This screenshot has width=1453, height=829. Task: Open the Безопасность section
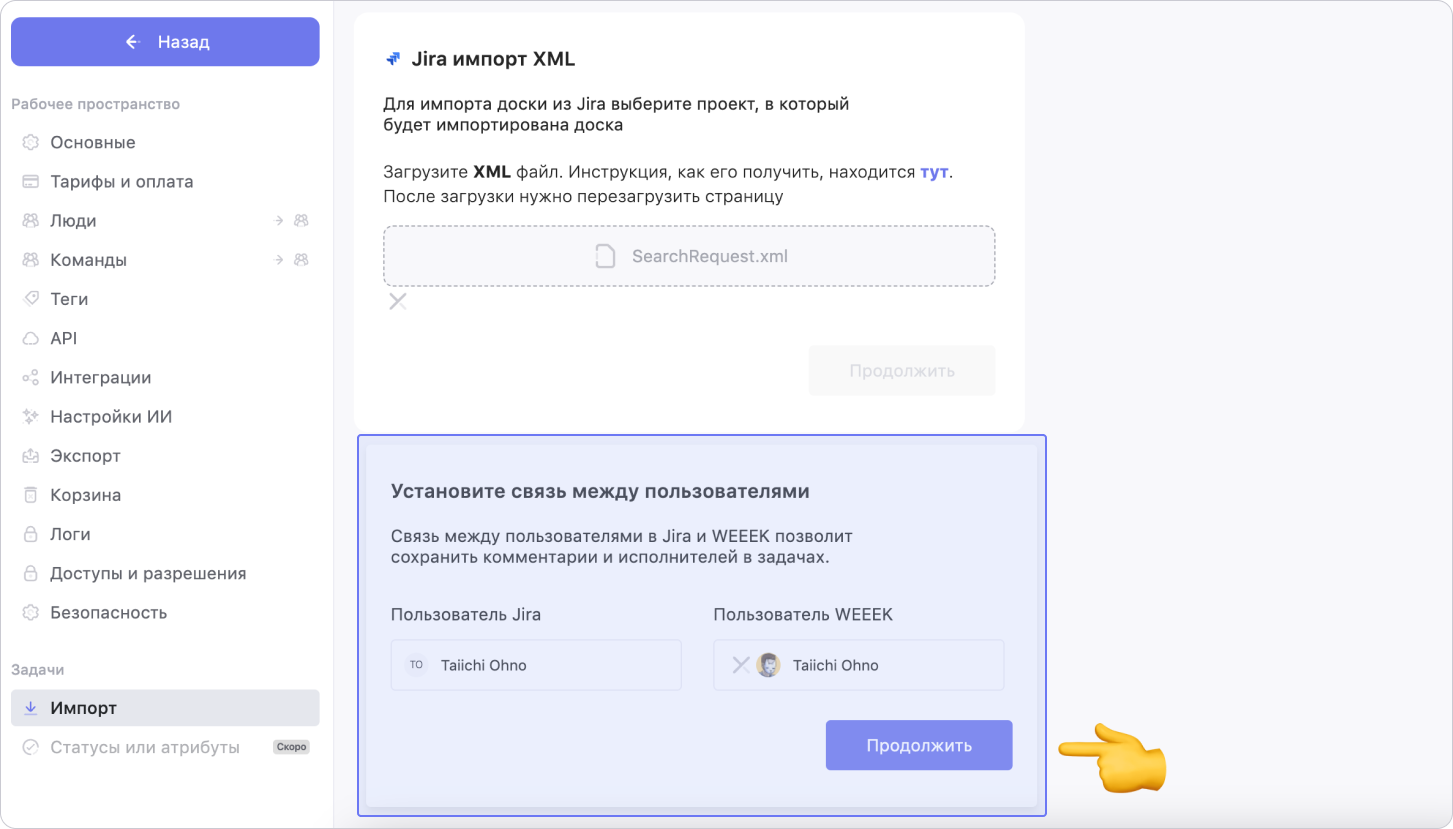[x=108, y=612]
